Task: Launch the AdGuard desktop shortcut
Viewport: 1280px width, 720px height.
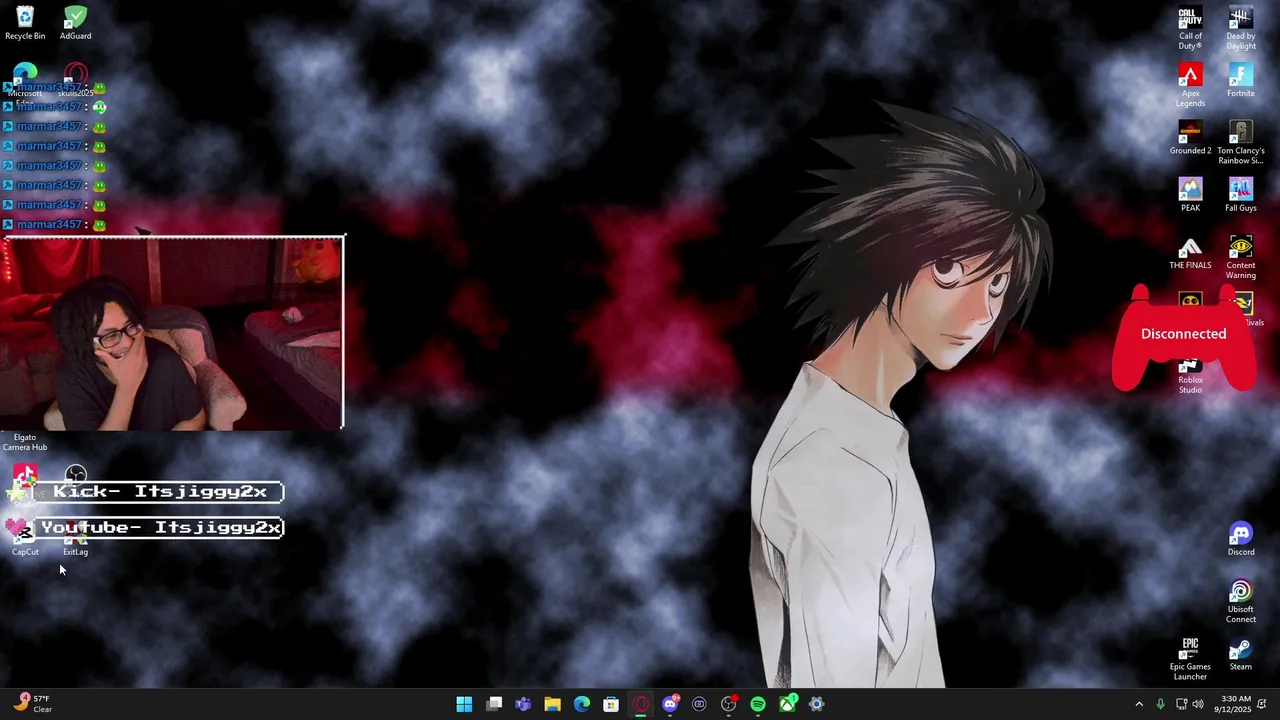Action: pyautogui.click(x=75, y=23)
